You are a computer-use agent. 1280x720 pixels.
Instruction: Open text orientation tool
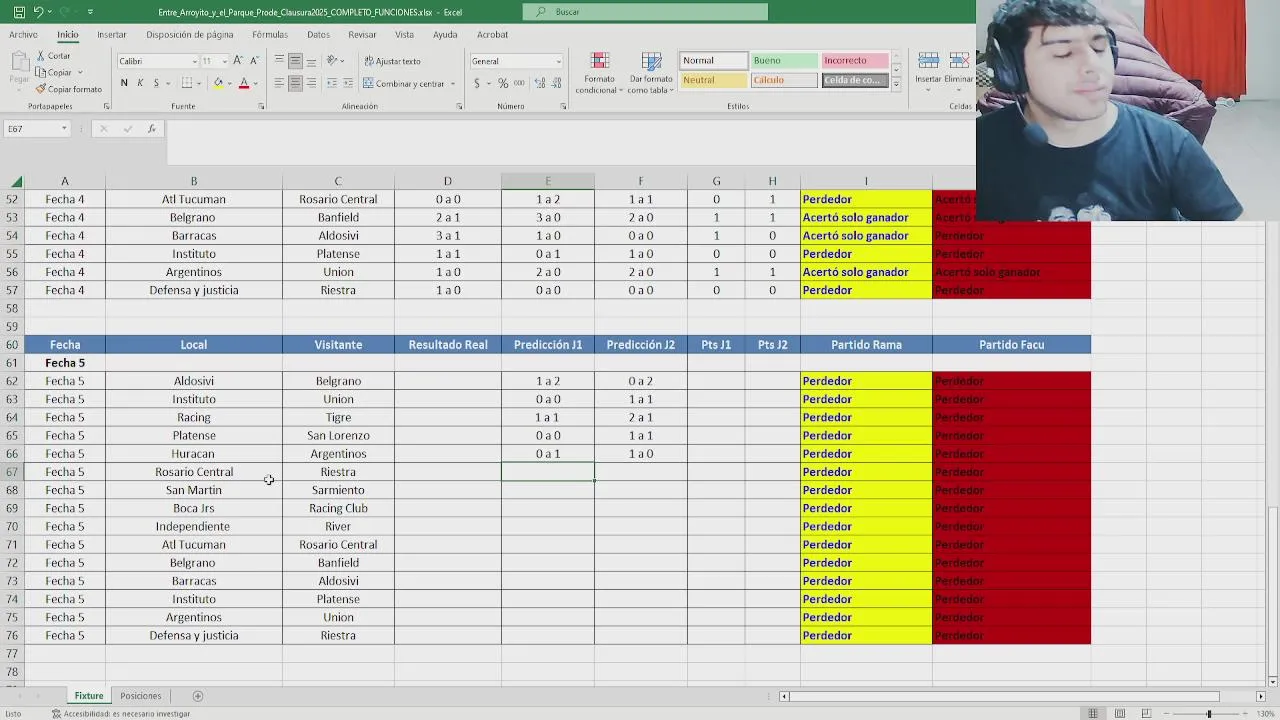[334, 61]
